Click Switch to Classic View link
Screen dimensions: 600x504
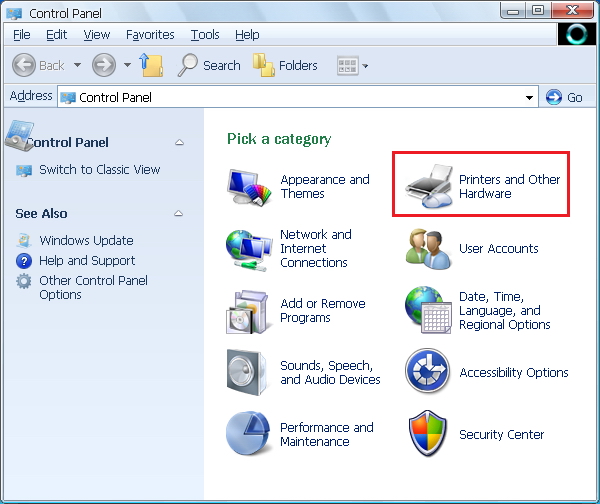[x=99, y=170]
